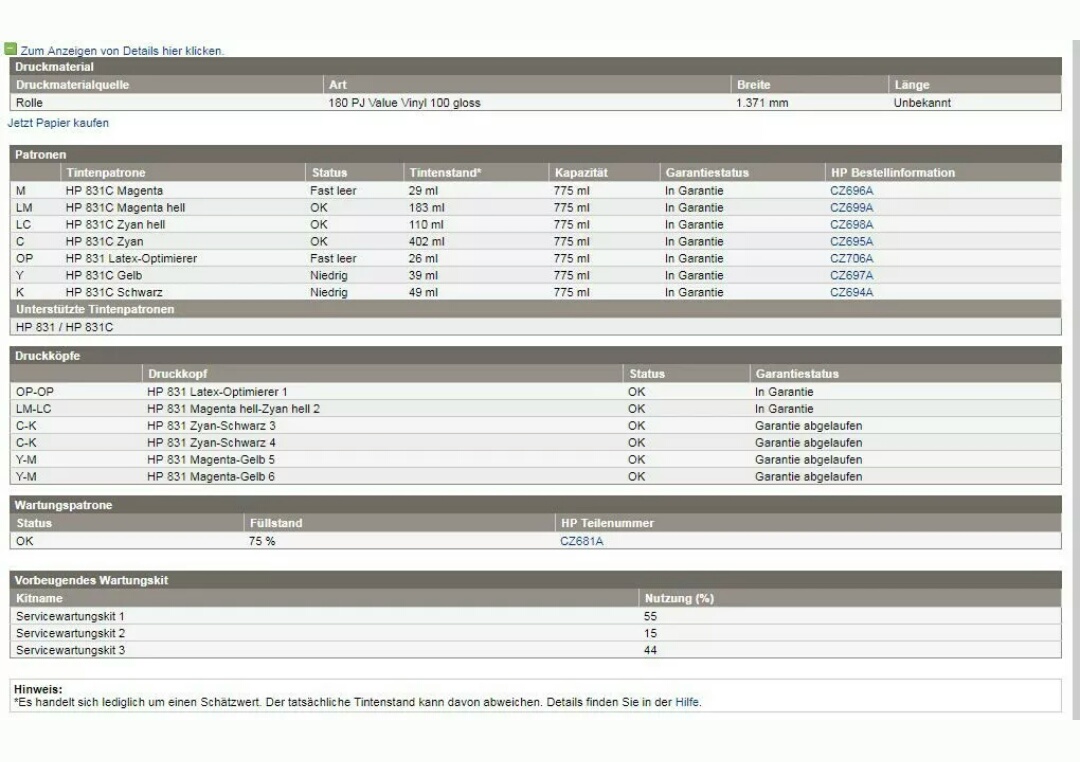1080x762 pixels.
Task: Select printhead 'HP 831 Zyan-Schwarz 4'
Action: pos(211,442)
